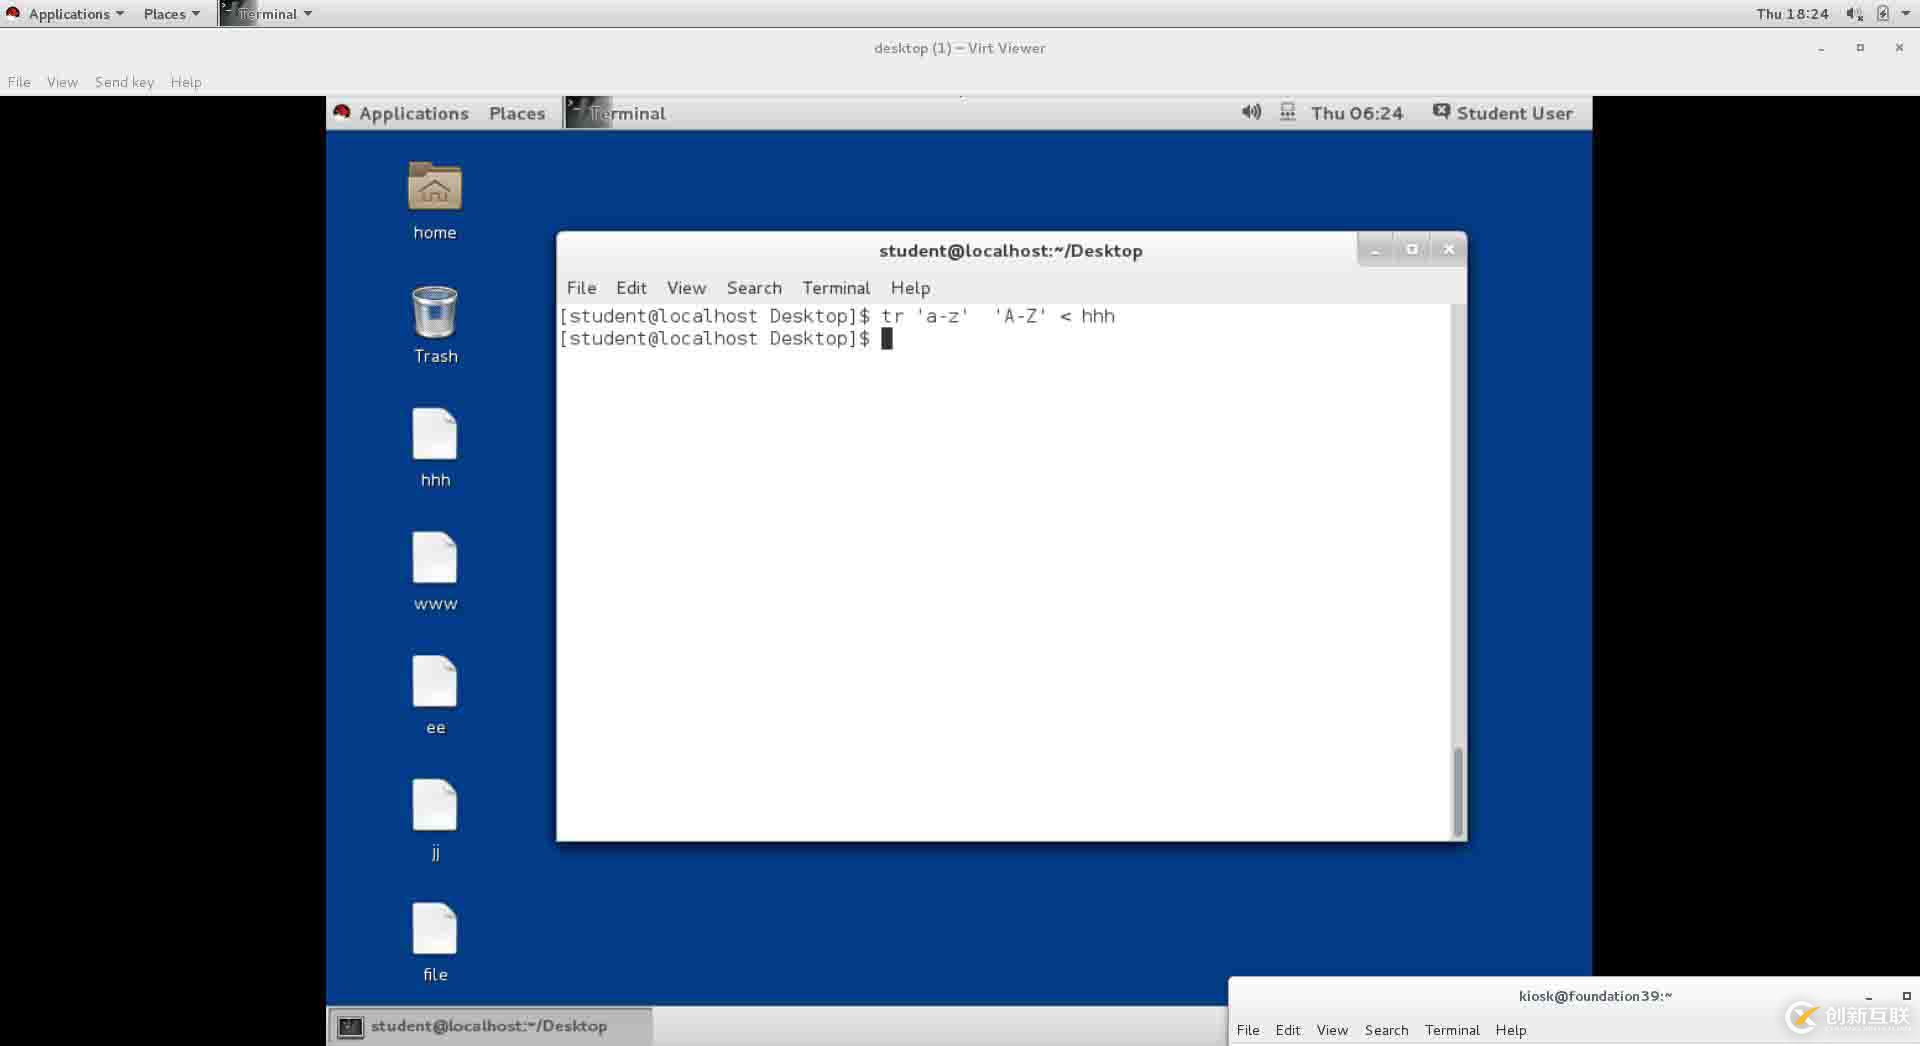The image size is (1920, 1046).
Task: Open the home folder desktop icon
Action: pos(434,188)
